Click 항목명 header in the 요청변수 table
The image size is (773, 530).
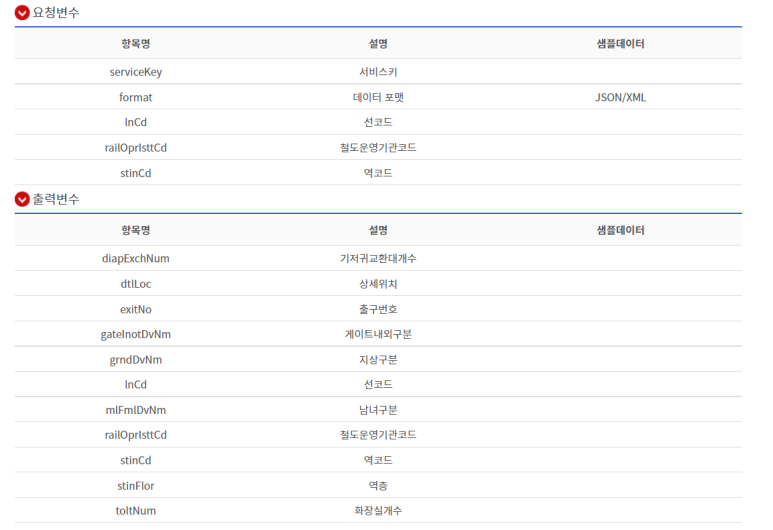click(136, 43)
